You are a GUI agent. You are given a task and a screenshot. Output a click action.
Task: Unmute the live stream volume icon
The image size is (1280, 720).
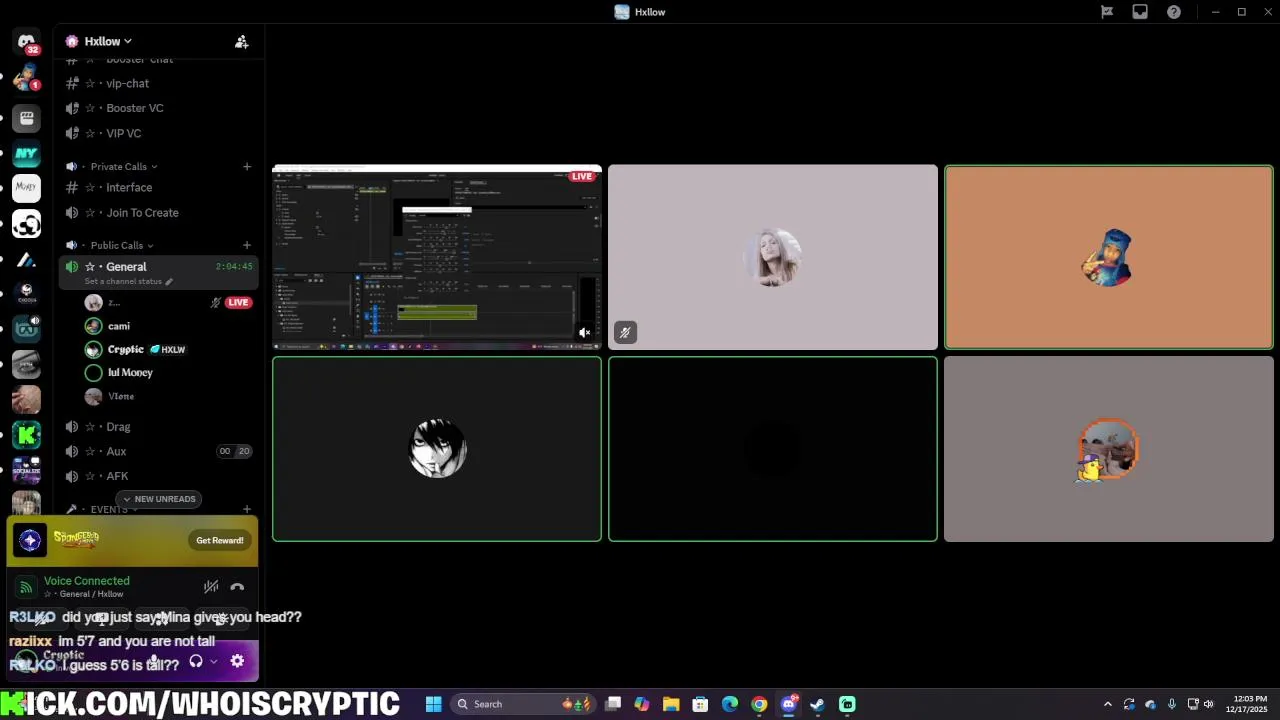(585, 333)
